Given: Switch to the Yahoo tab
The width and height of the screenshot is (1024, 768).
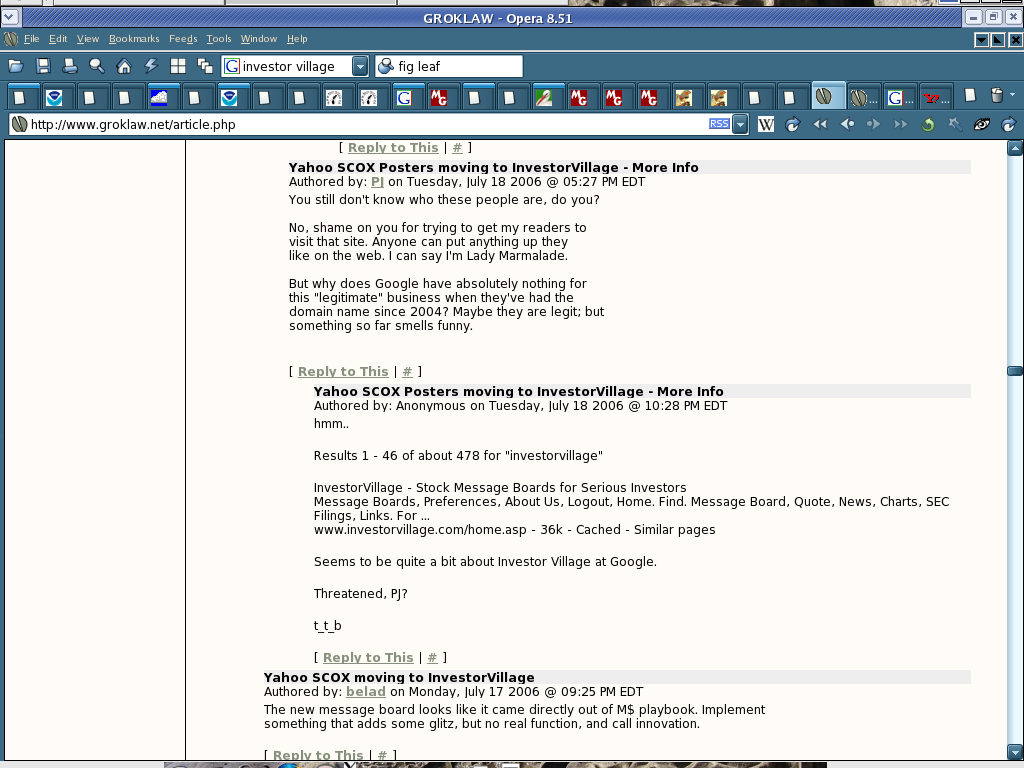Looking at the screenshot, I should (935, 97).
